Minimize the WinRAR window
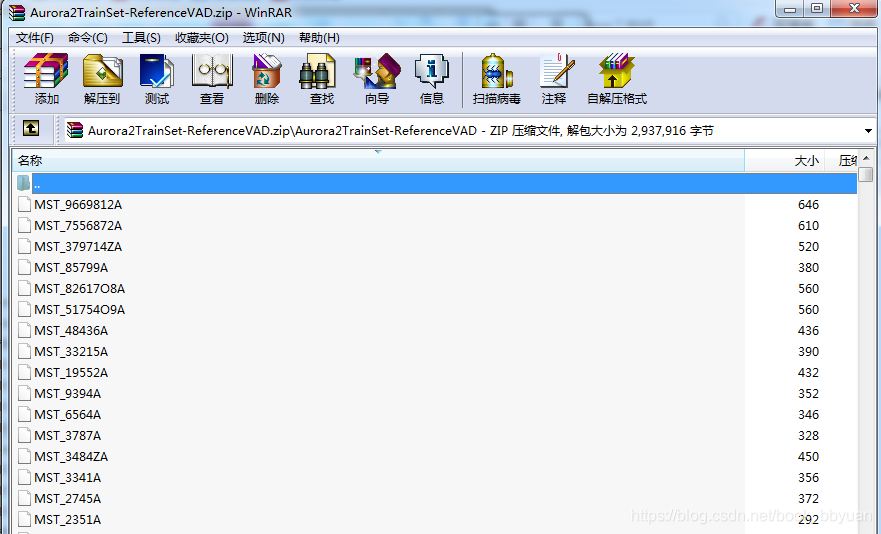This screenshot has height=534, width=881. pyautogui.click(x=789, y=8)
